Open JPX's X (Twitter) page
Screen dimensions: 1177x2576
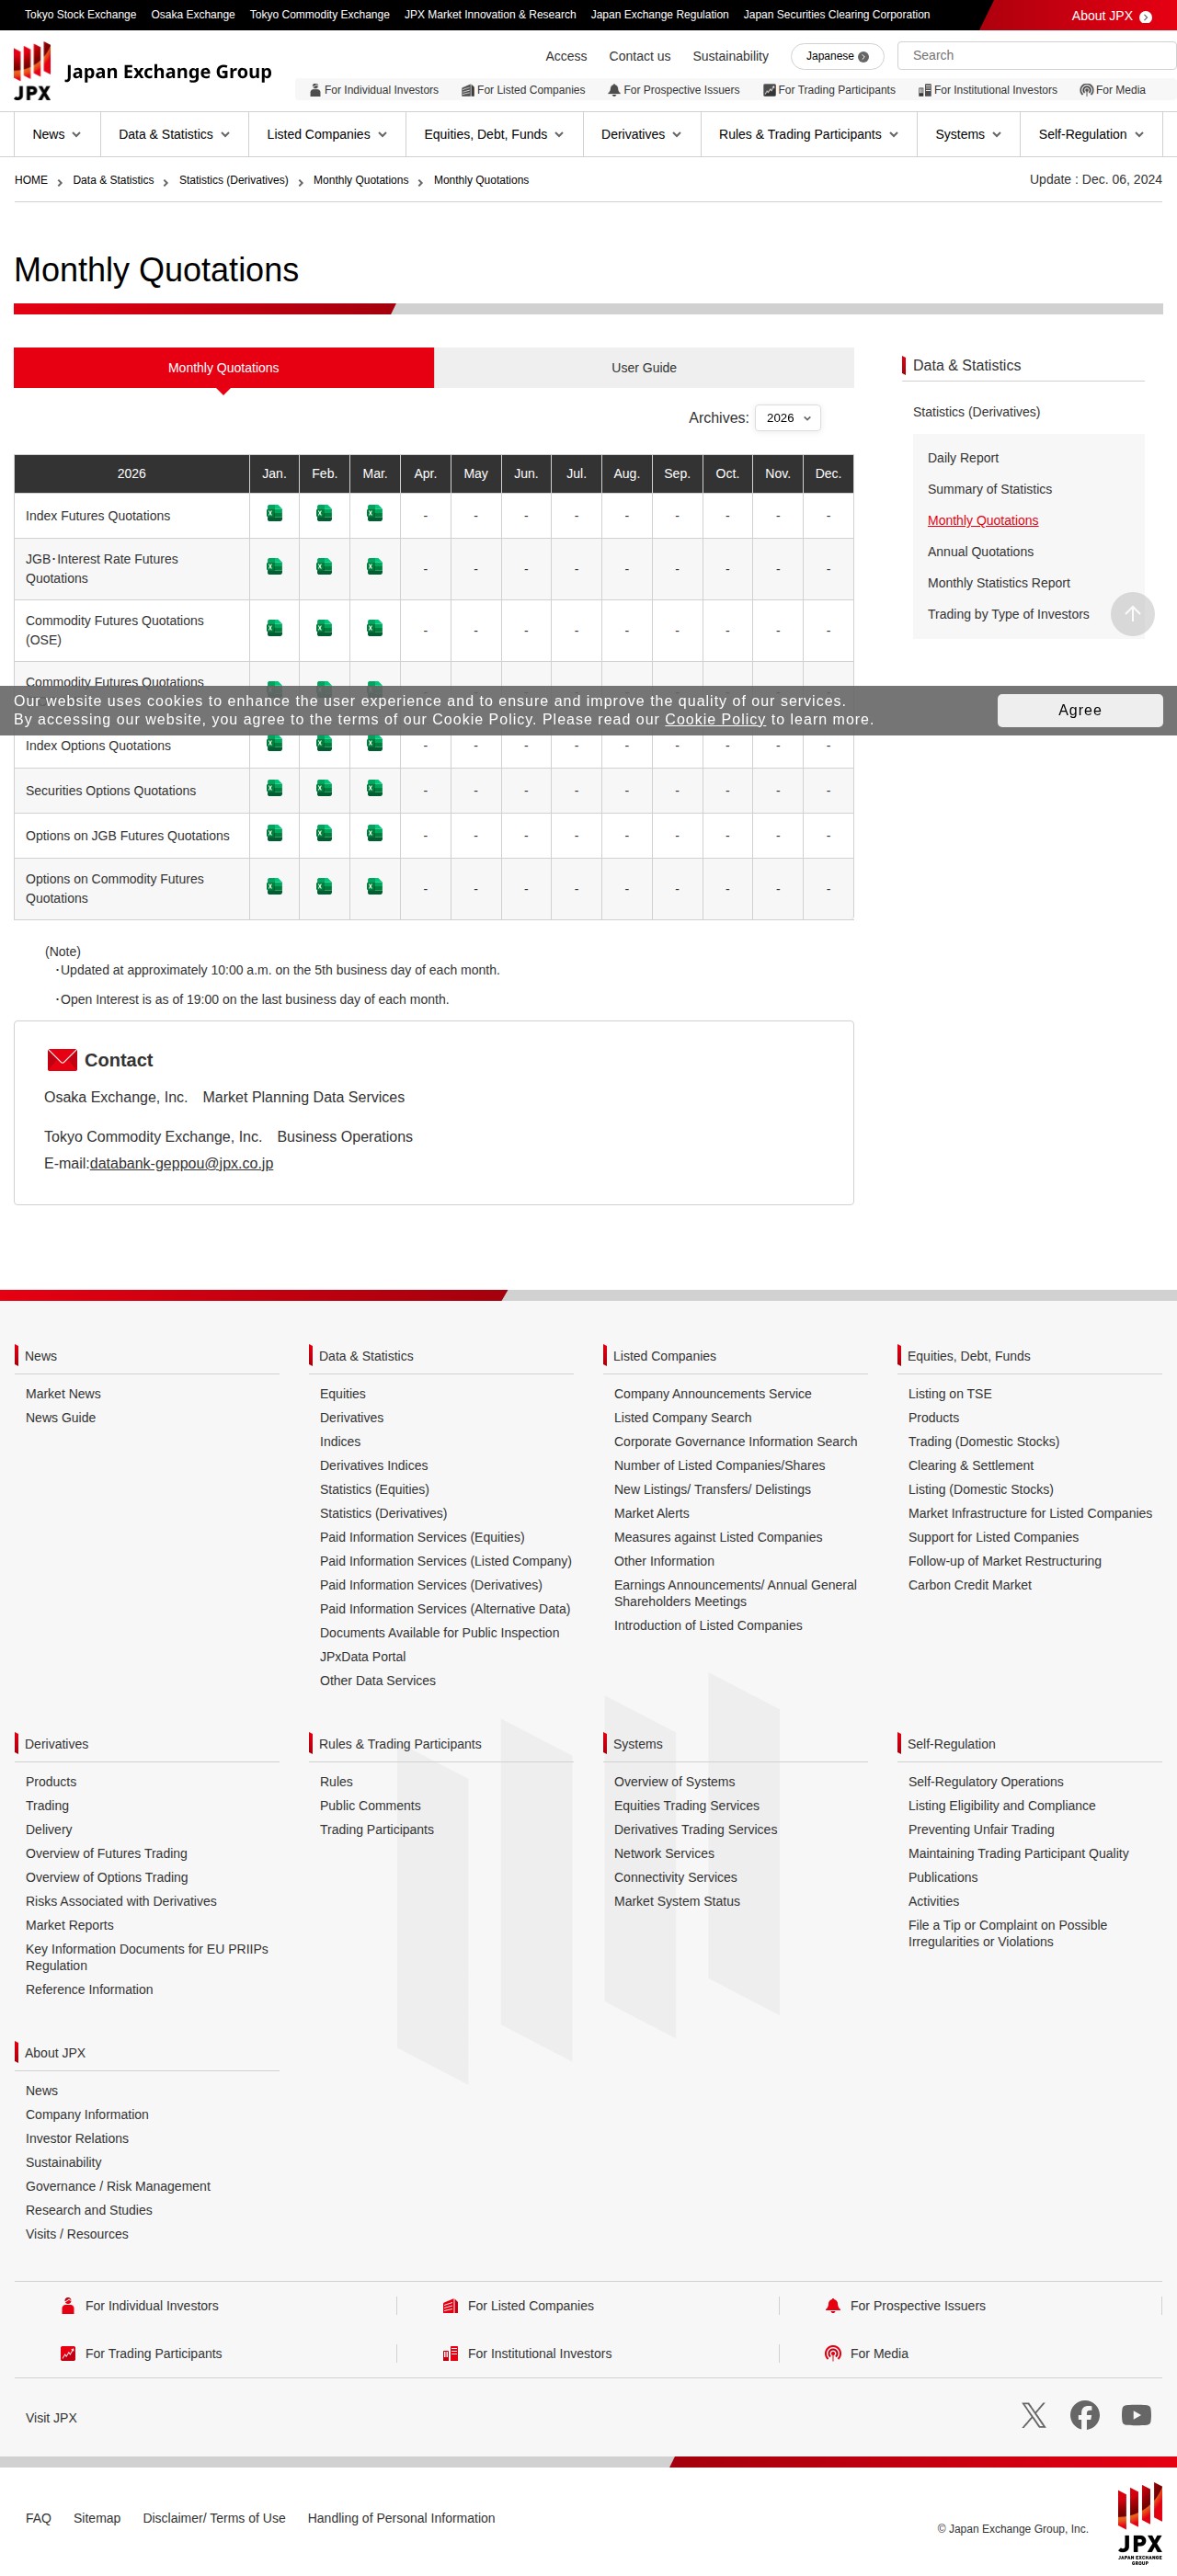click(1033, 2415)
